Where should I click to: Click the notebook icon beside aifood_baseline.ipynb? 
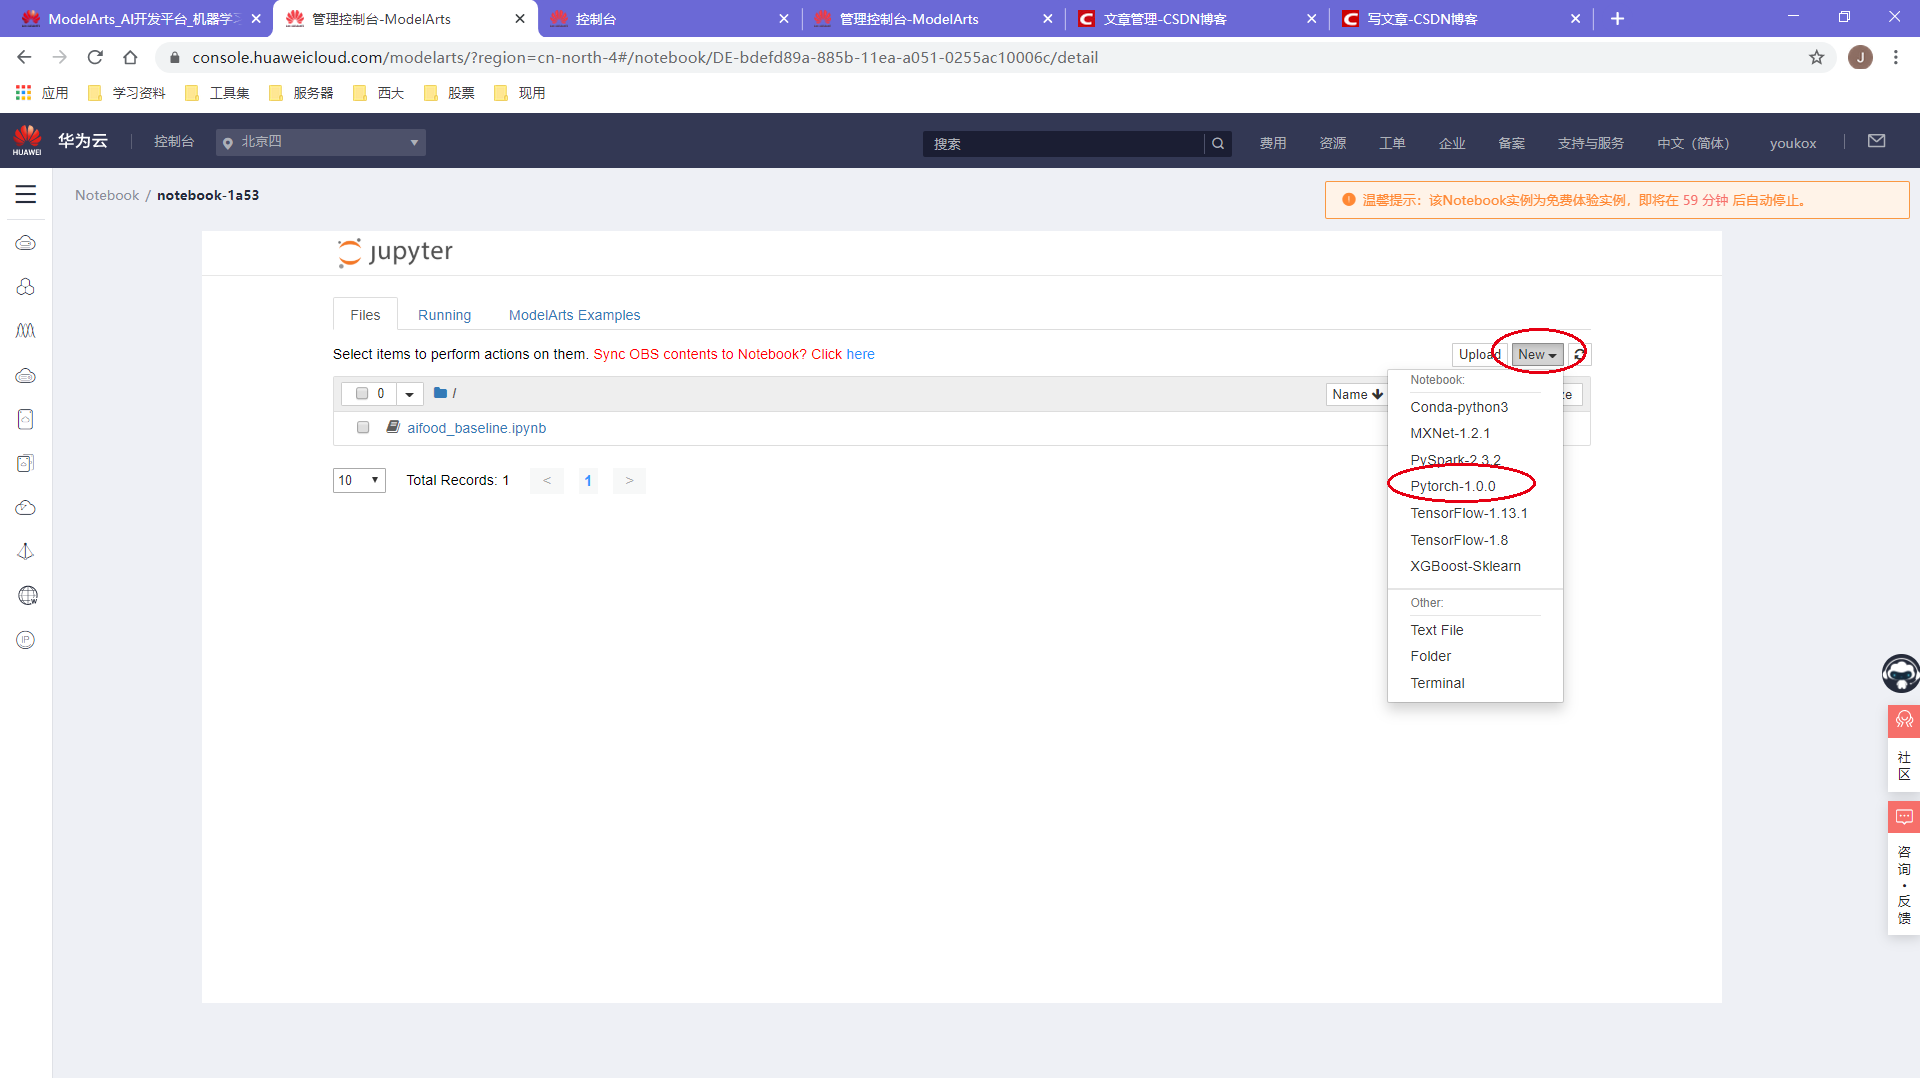point(393,427)
